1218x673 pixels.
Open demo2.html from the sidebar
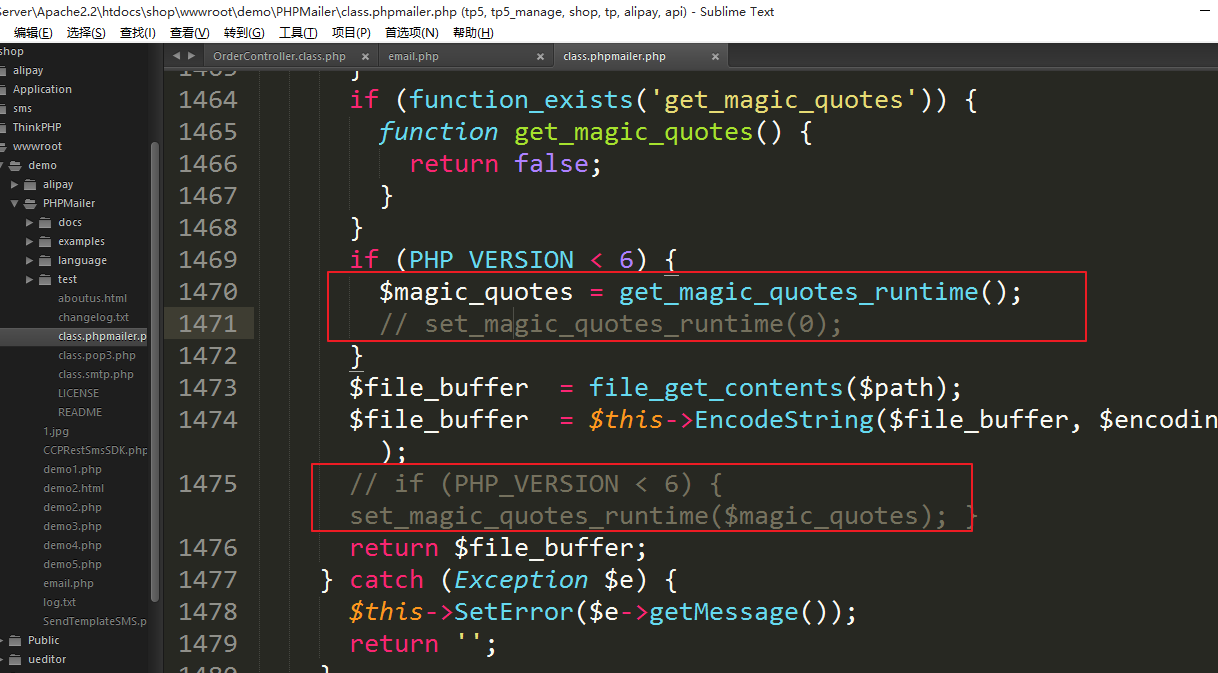tap(73, 488)
